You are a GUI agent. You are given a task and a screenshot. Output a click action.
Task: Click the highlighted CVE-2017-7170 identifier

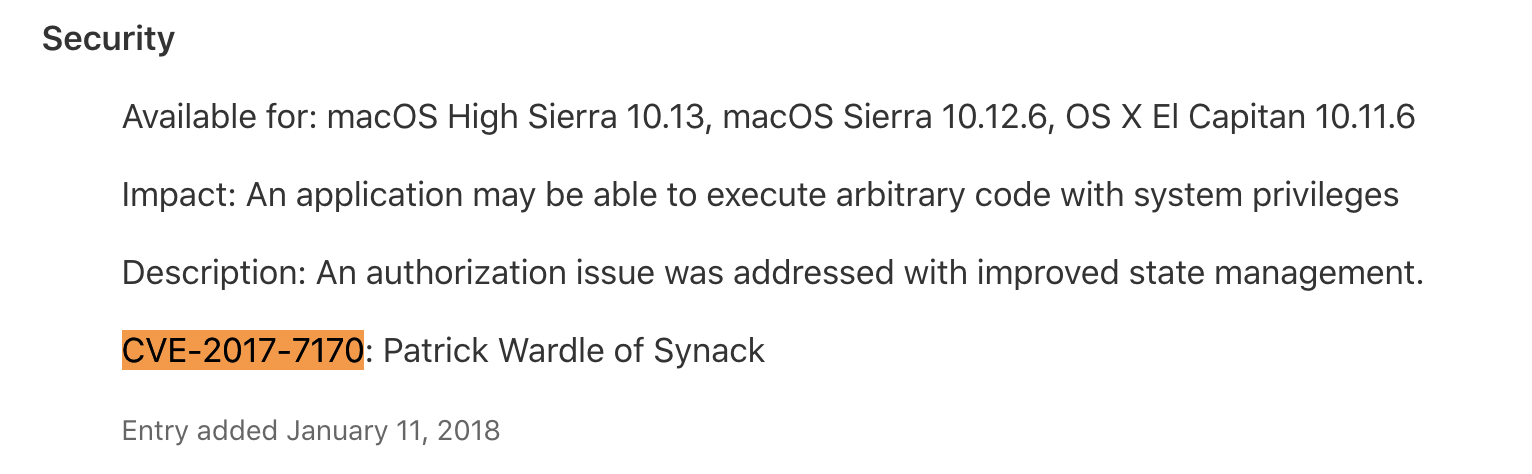(x=242, y=351)
